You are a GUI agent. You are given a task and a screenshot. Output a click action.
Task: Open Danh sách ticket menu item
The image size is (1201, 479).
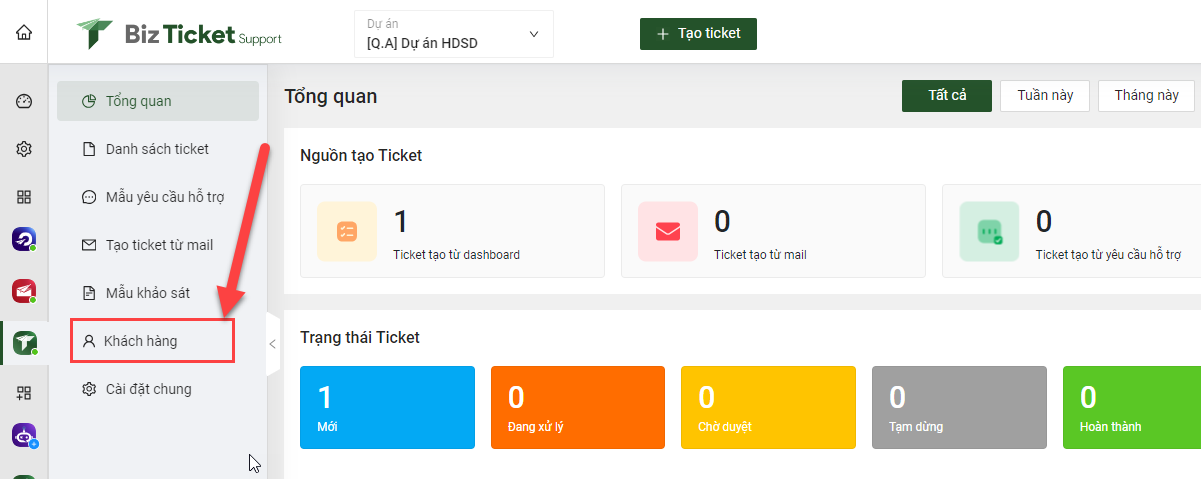(x=158, y=149)
